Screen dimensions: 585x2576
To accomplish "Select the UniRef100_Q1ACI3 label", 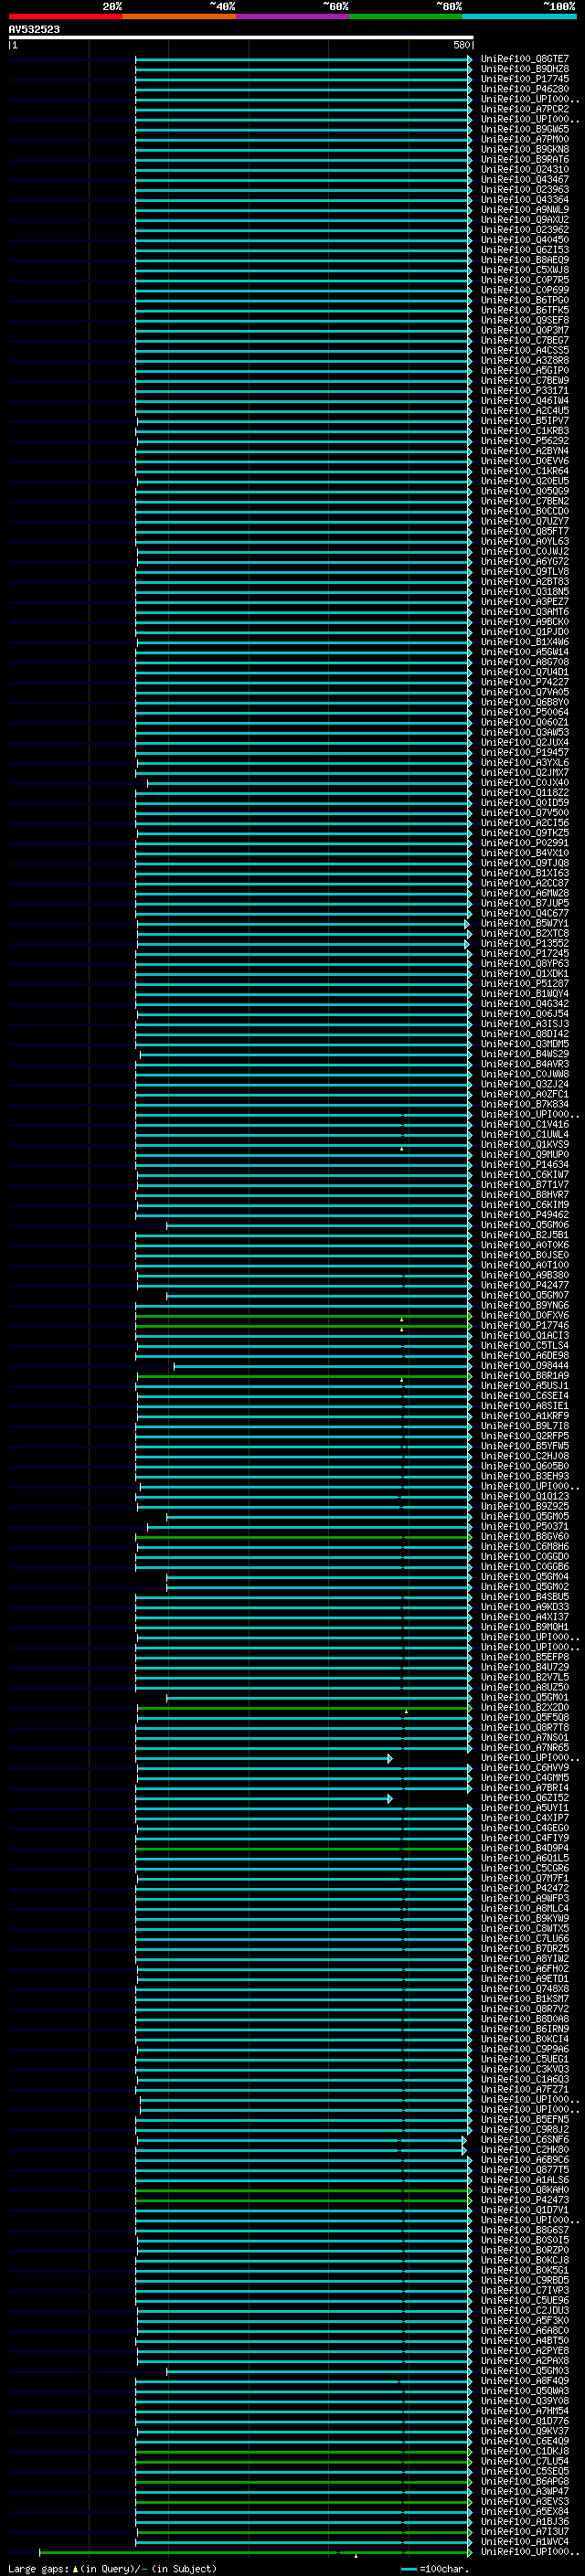I will click(x=525, y=1336).
